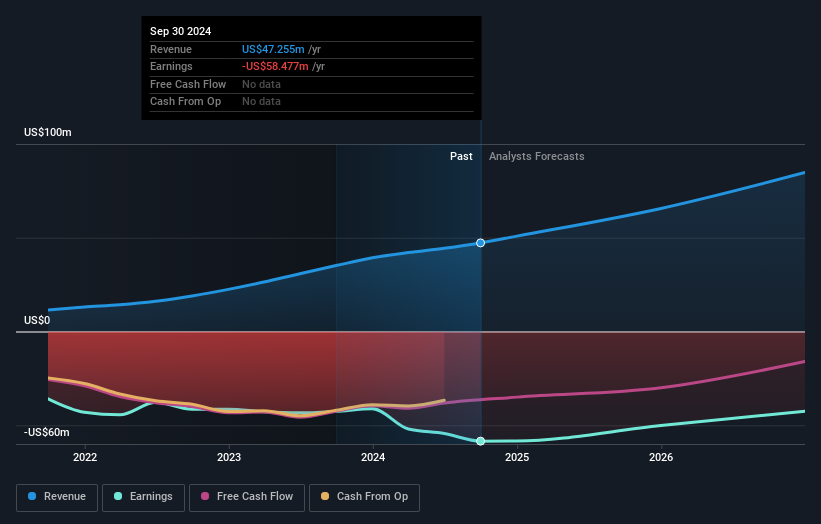Select the earnings data point at Sep 2024
Viewport: 821px width, 524px height.
tap(481, 441)
